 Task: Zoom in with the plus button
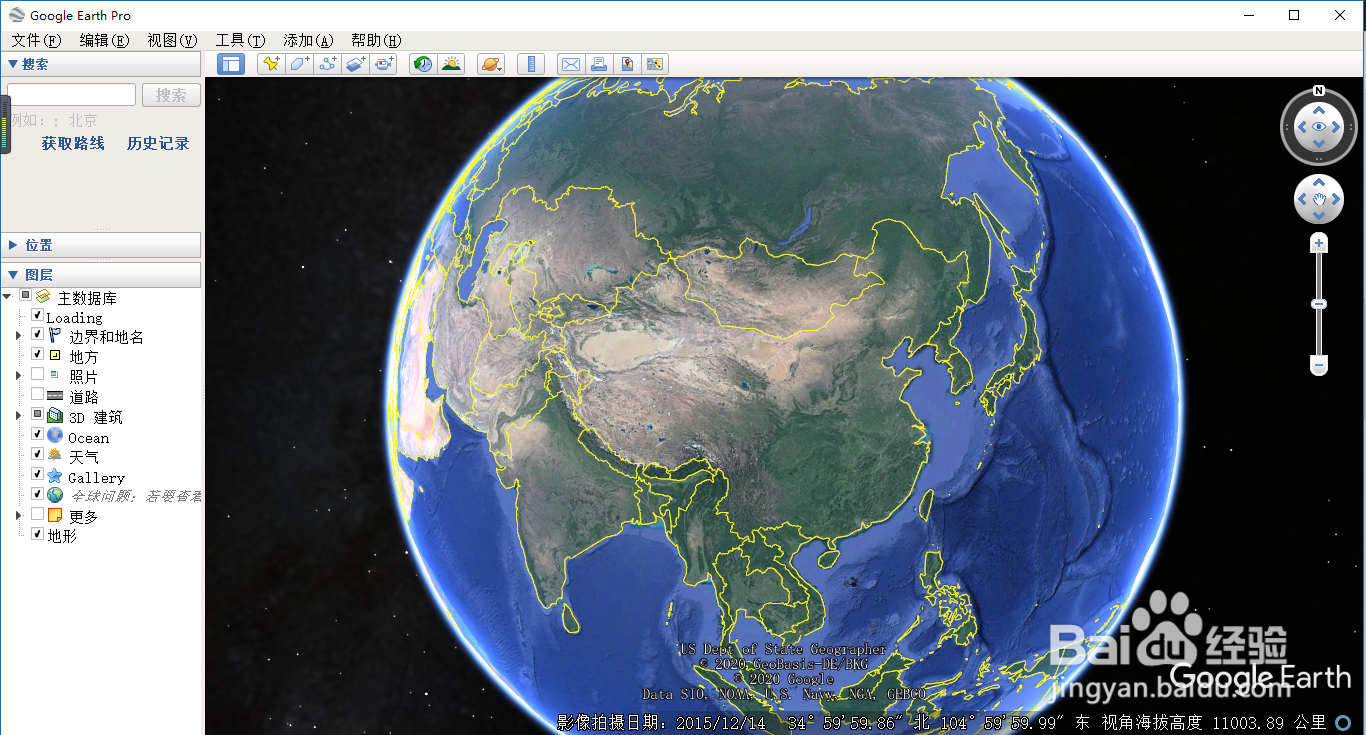coord(1319,243)
